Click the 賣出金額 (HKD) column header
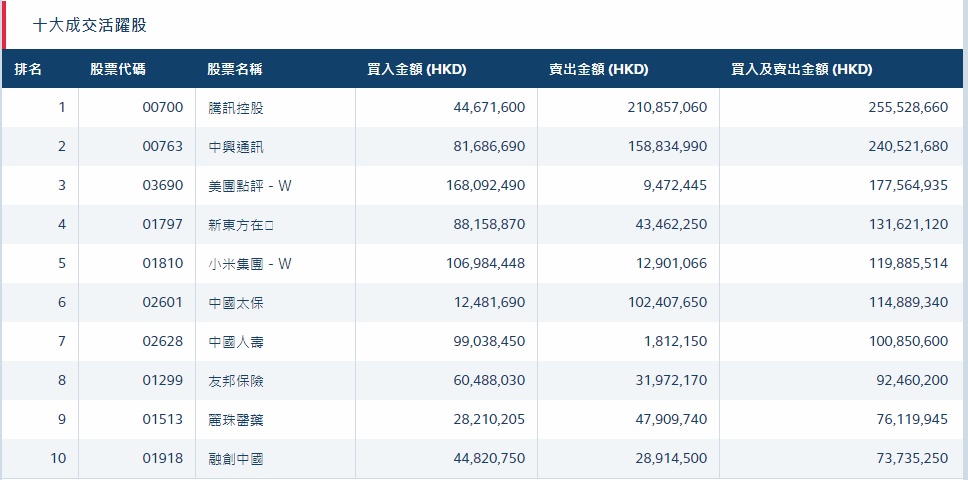 [x=598, y=69]
